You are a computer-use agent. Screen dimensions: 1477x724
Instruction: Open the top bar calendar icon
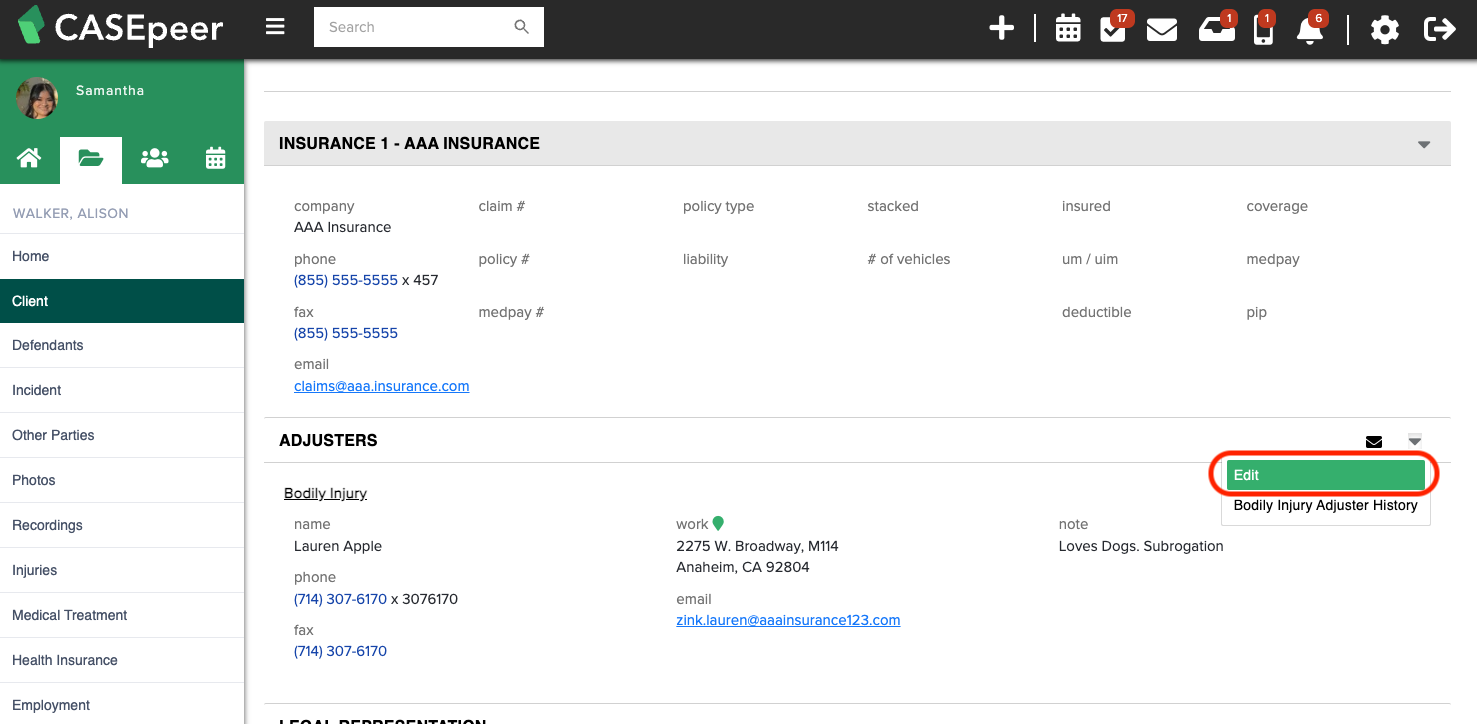(1068, 29)
